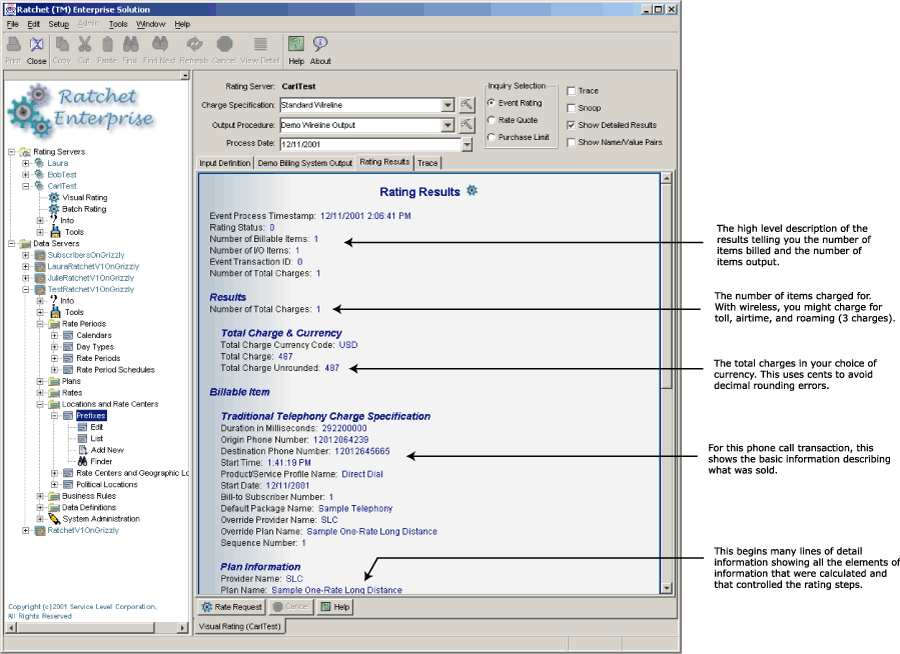Switch to the Input Definition tab
Screen dimensions: 900x654
(225, 163)
